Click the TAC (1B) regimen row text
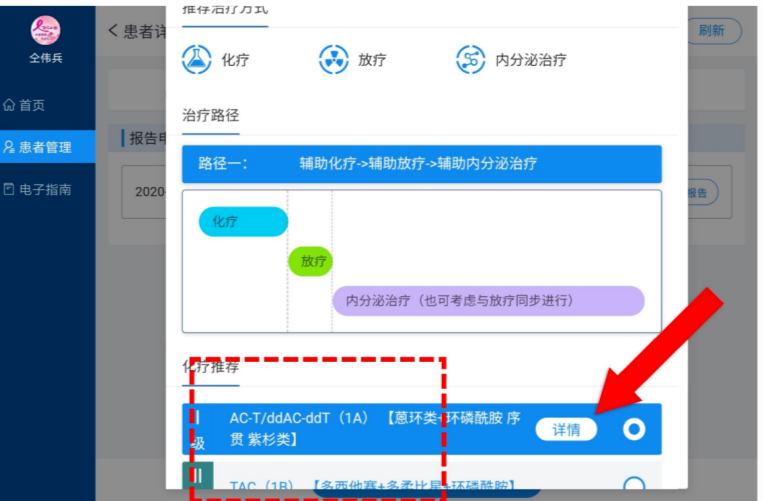This screenshot has width=763, height=501. coord(372,487)
